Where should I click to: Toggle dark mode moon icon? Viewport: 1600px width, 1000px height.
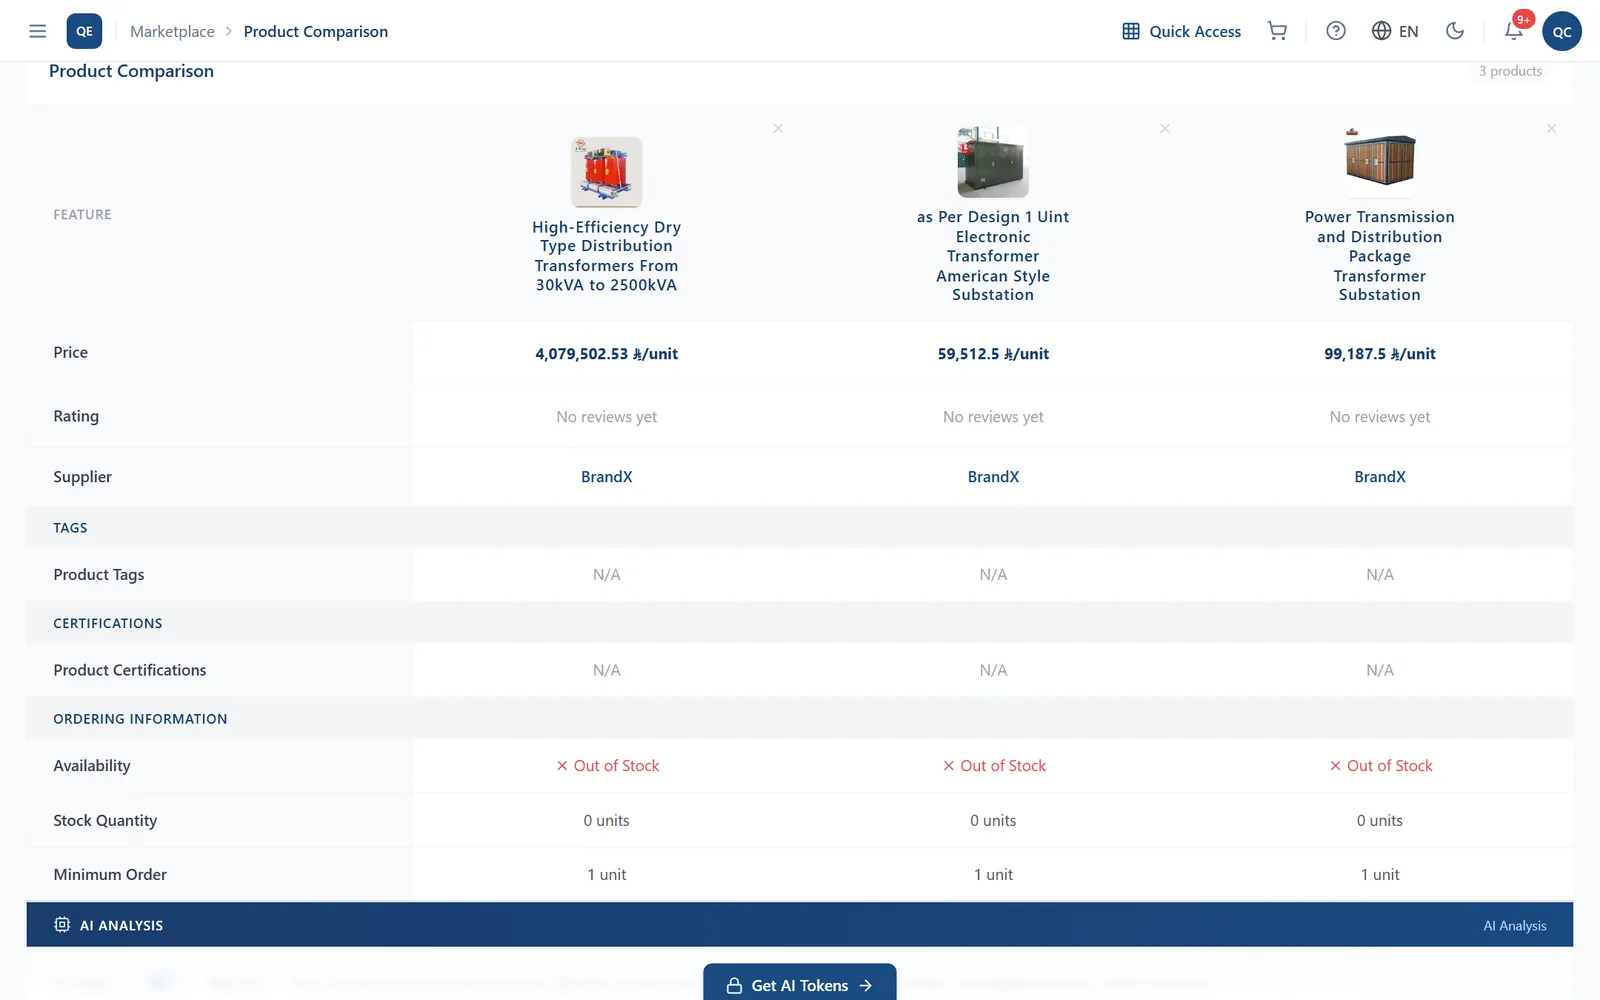(1455, 31)
